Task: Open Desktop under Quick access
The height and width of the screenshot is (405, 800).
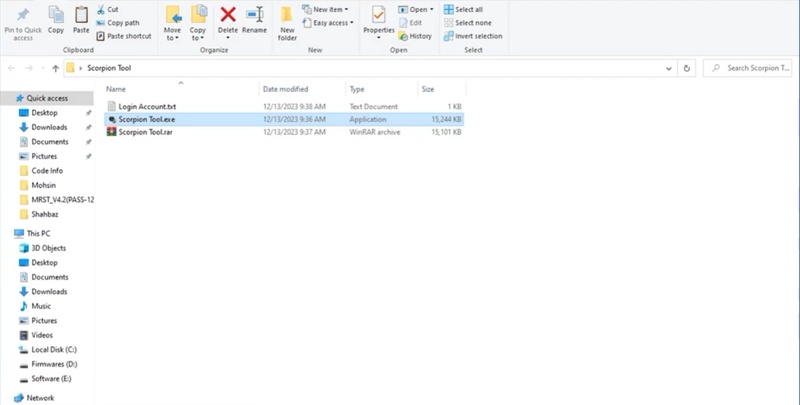Action: coord(44,113)
